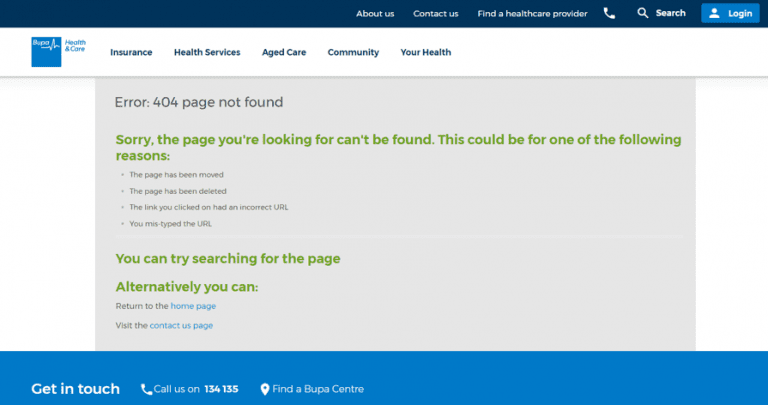The image size is (768, 405).
Task: Open Find a Bupa Centre link
Action: [x=318, y=389]
